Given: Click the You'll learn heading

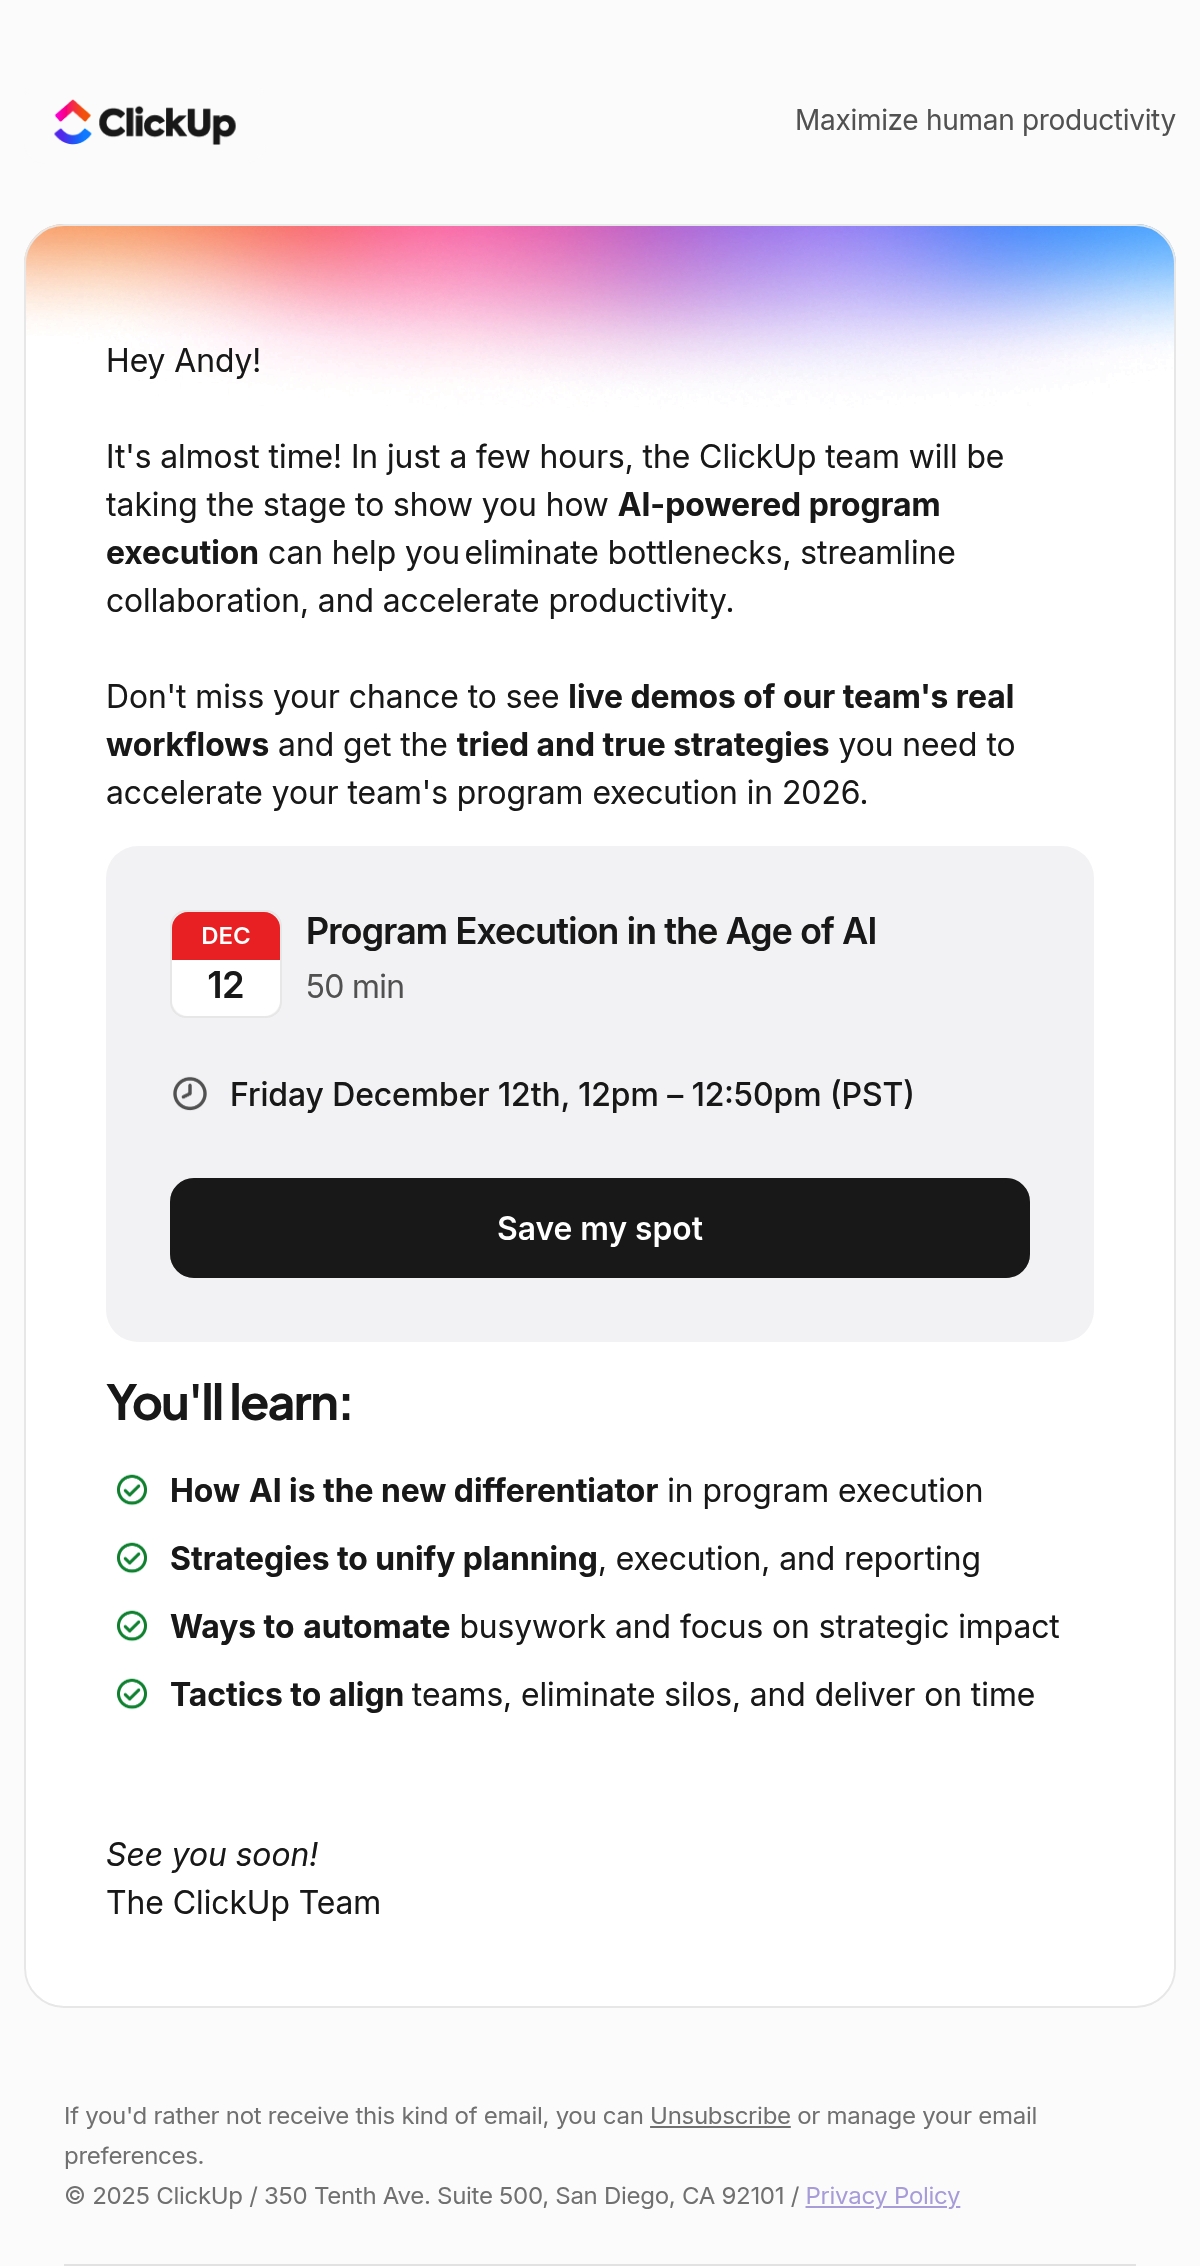Looking at the screenshot, I should tap(229, 1403).
